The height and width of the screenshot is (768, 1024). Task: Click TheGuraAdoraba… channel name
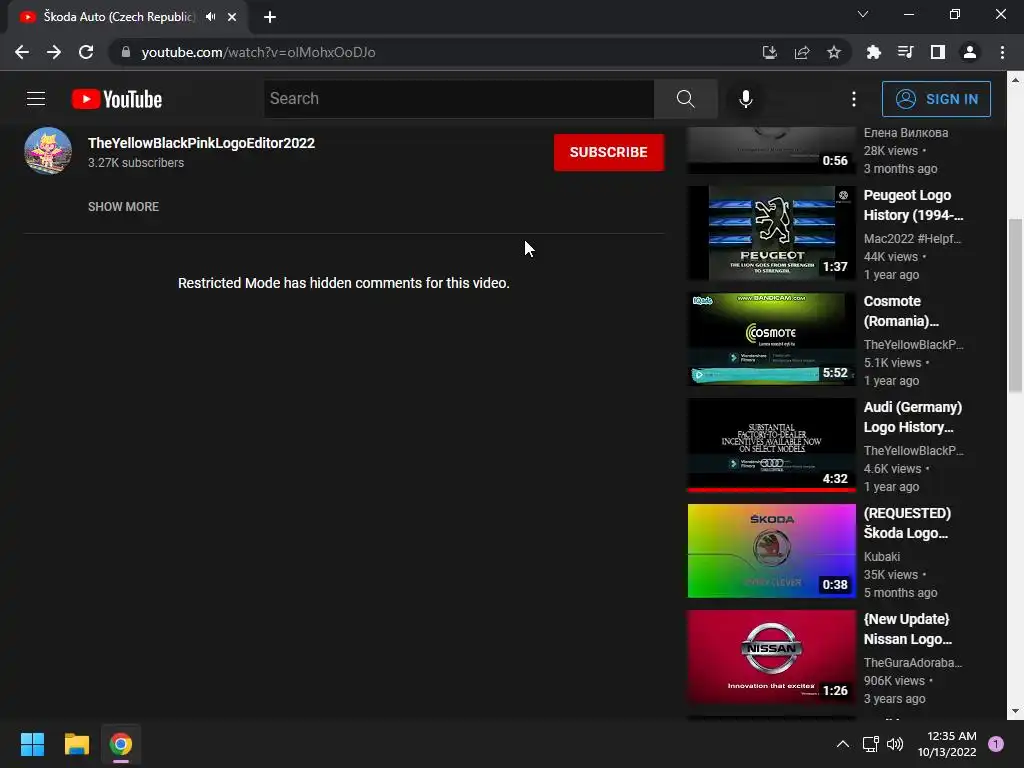click(x=912, y=662)
